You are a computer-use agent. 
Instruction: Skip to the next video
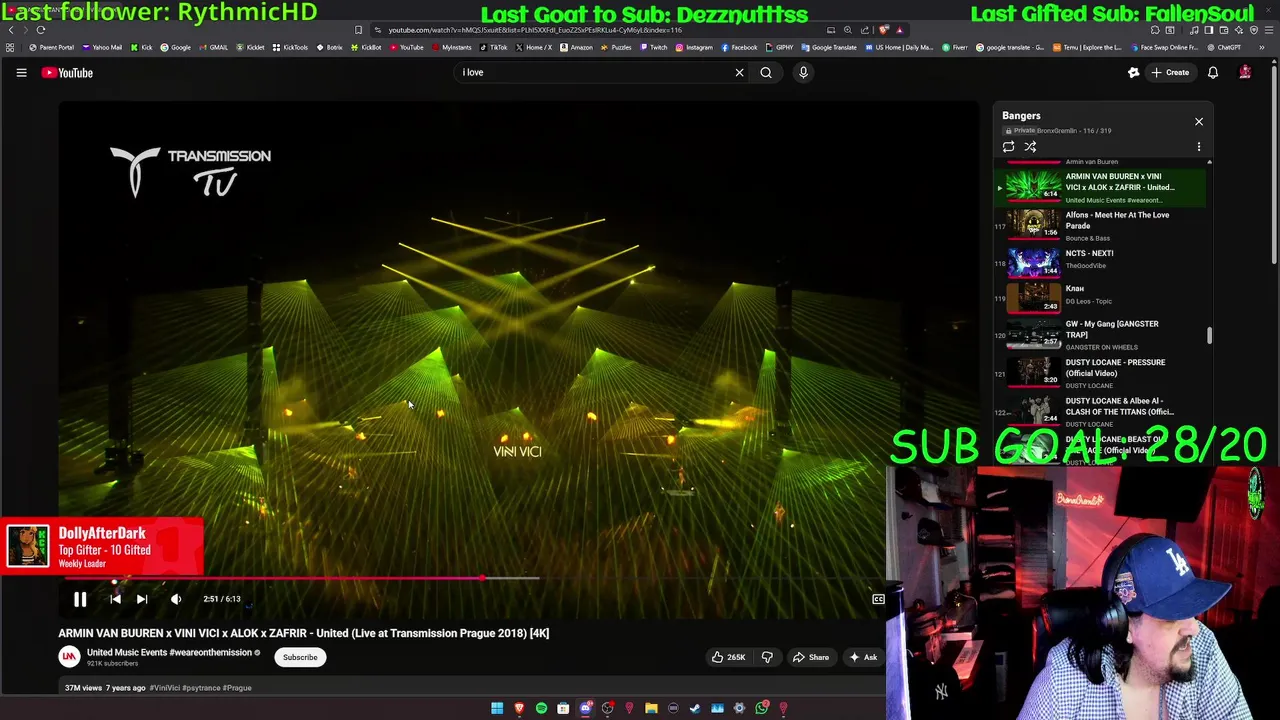click(x=142, y=599)
